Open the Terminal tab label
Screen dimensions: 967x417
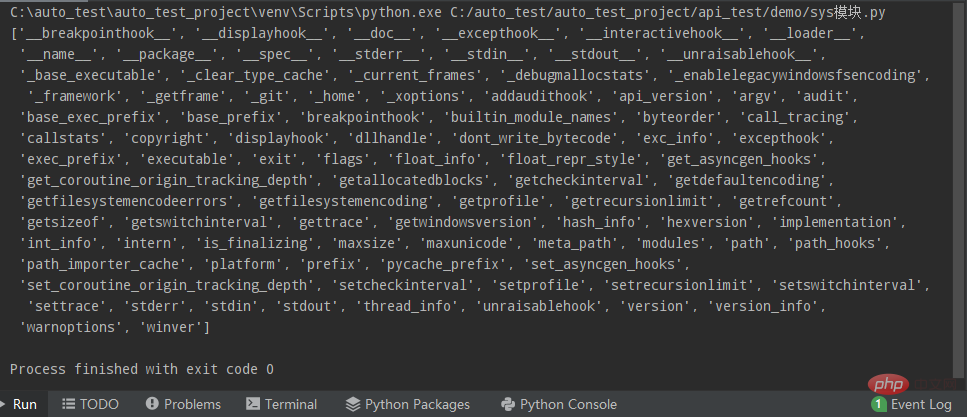(290, 404)
